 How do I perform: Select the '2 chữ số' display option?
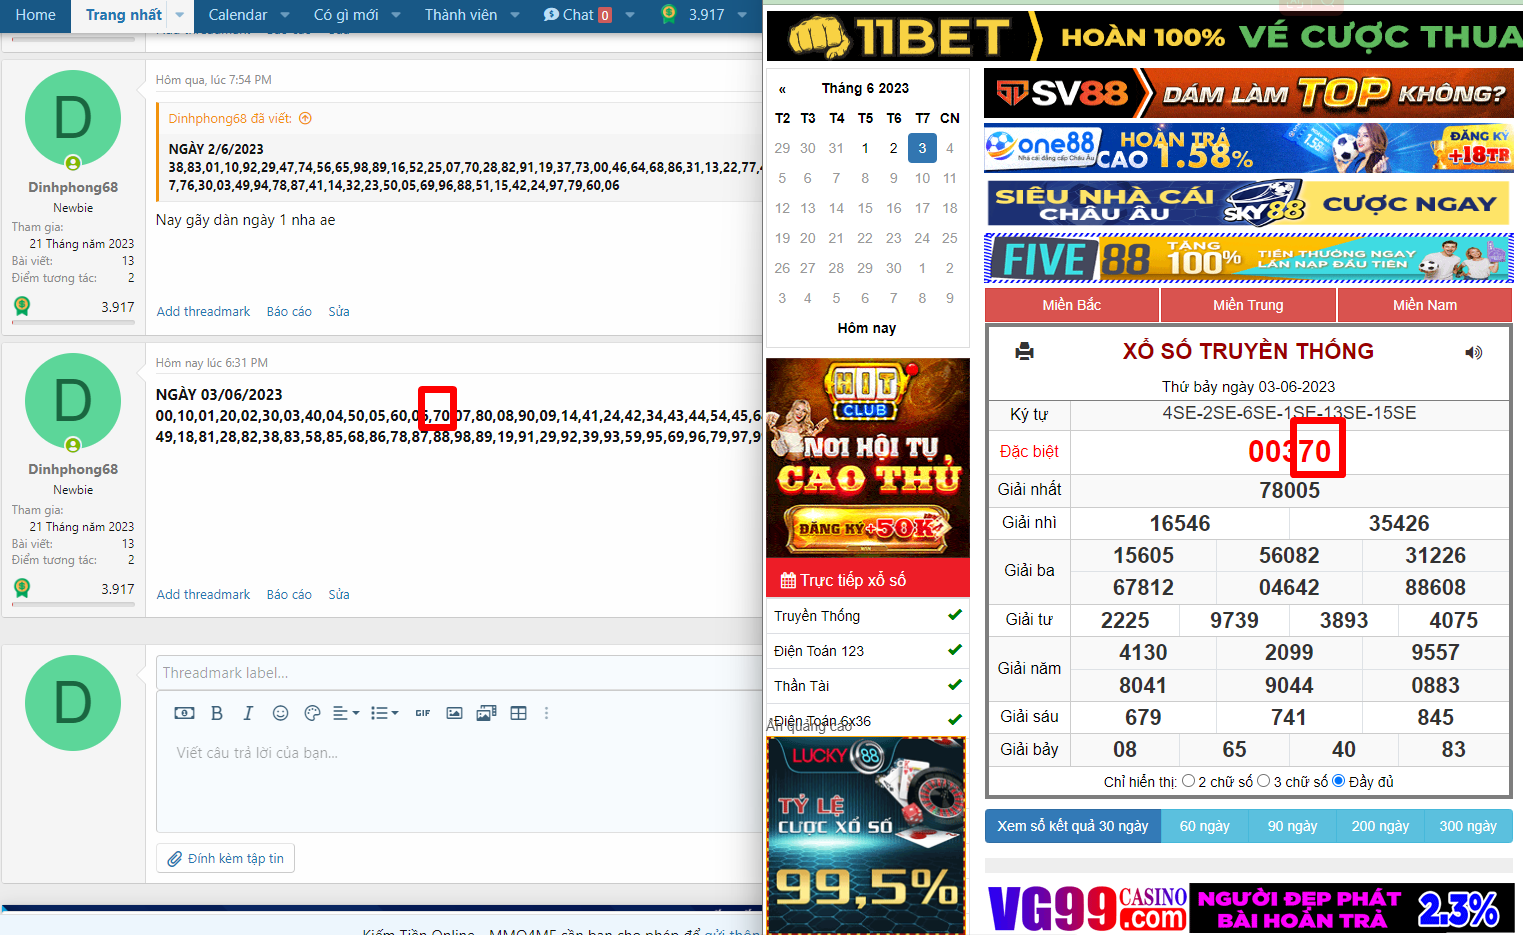pos(1188,781)
